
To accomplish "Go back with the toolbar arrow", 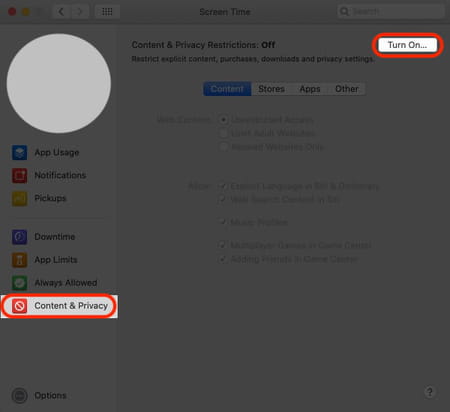I will click(61, 12).
